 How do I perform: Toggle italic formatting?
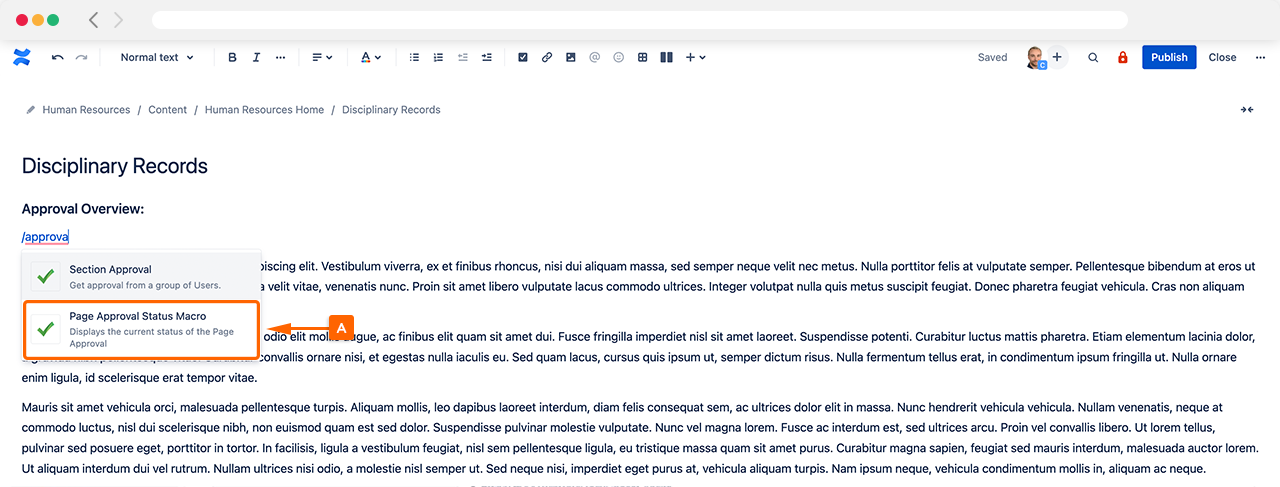[257, 58]
